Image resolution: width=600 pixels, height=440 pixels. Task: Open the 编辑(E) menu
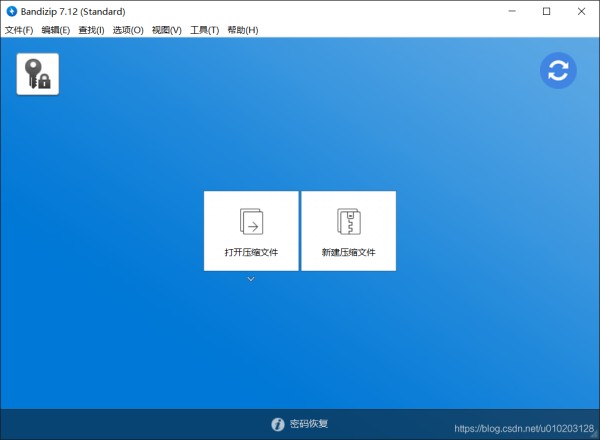coord(56,30)
